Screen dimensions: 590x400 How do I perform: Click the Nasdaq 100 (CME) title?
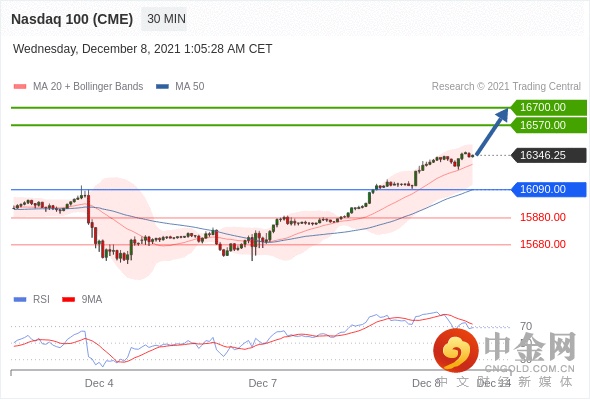(72, 19)
